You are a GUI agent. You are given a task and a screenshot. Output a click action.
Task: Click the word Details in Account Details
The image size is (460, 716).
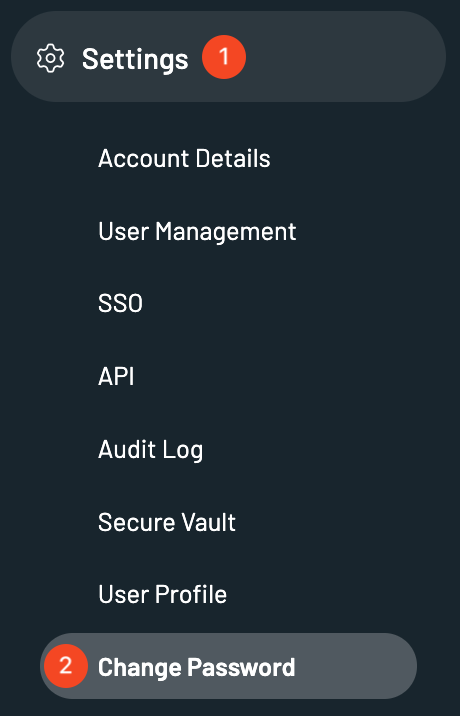point(233,158)
